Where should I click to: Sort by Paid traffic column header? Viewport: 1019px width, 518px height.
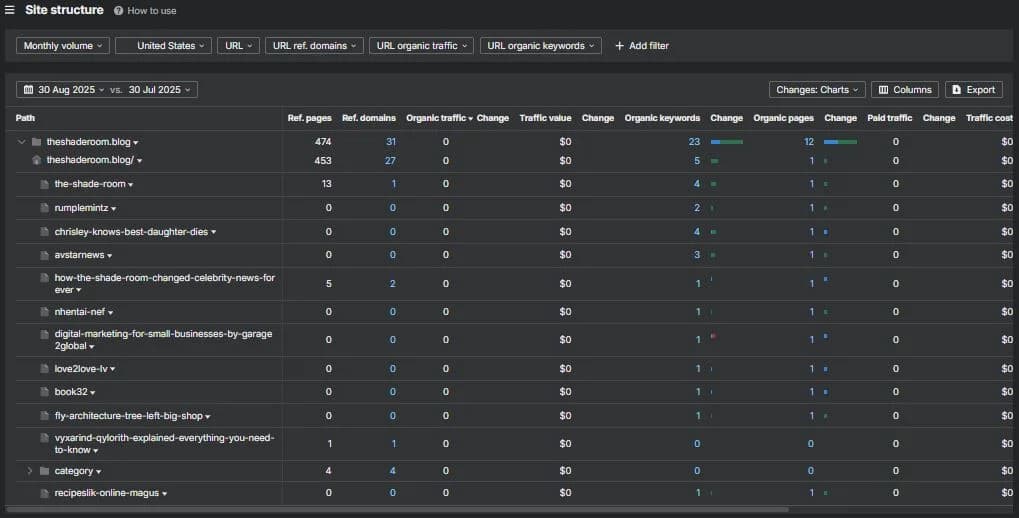[890, 118]
